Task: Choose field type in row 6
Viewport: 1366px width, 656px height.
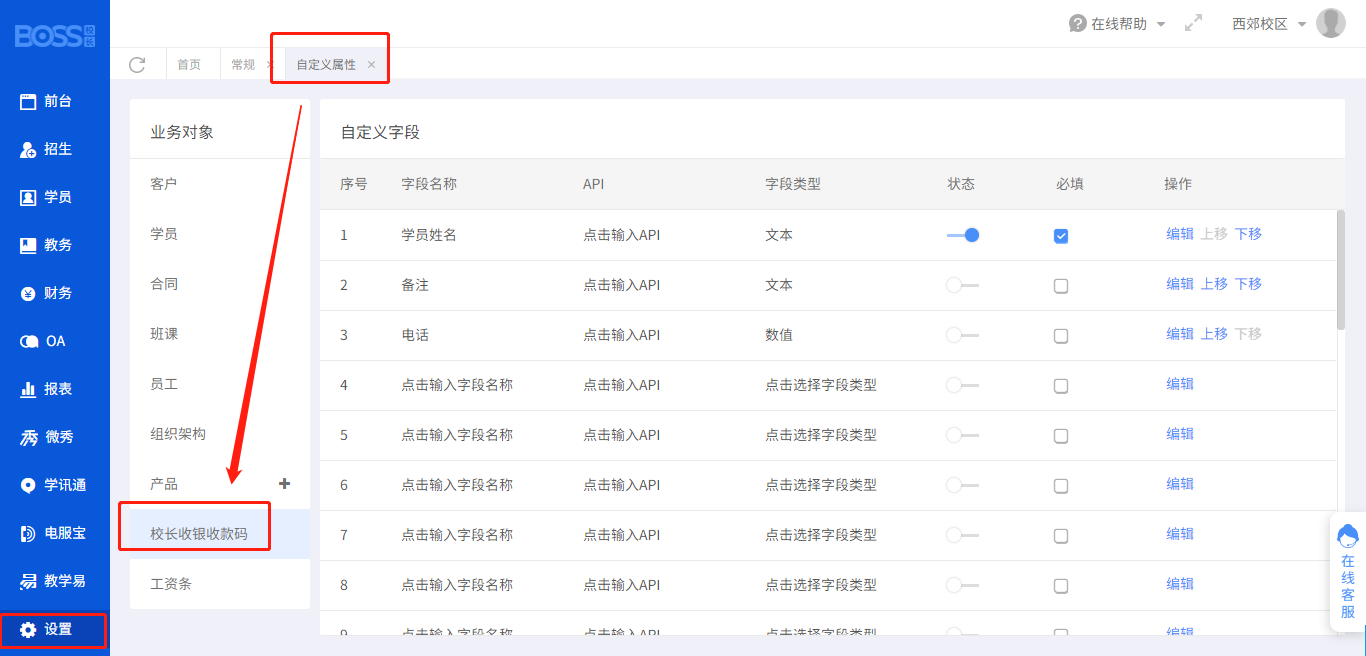Action: click(821, 485)
